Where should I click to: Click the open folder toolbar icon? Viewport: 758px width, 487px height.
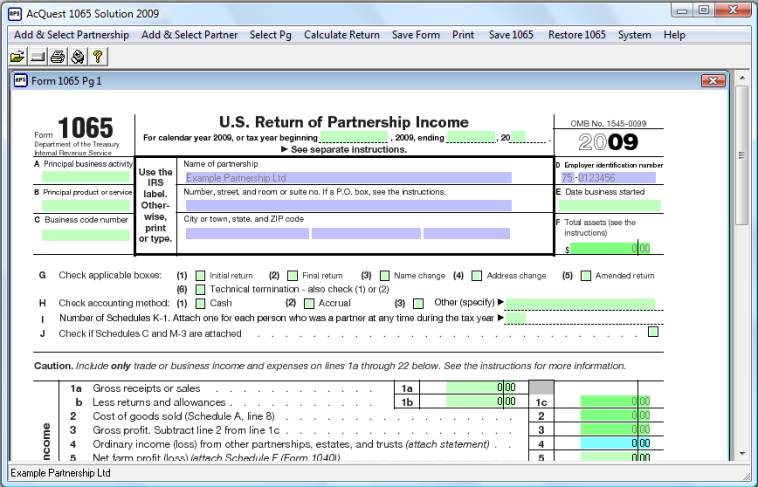coord(17,57)
